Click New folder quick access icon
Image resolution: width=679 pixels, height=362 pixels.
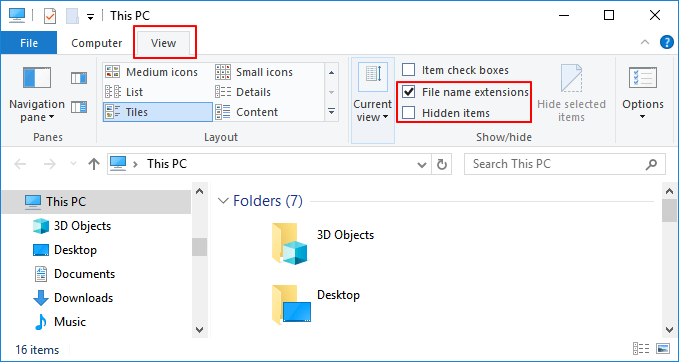pyautogui.click(x=72, y=16)
